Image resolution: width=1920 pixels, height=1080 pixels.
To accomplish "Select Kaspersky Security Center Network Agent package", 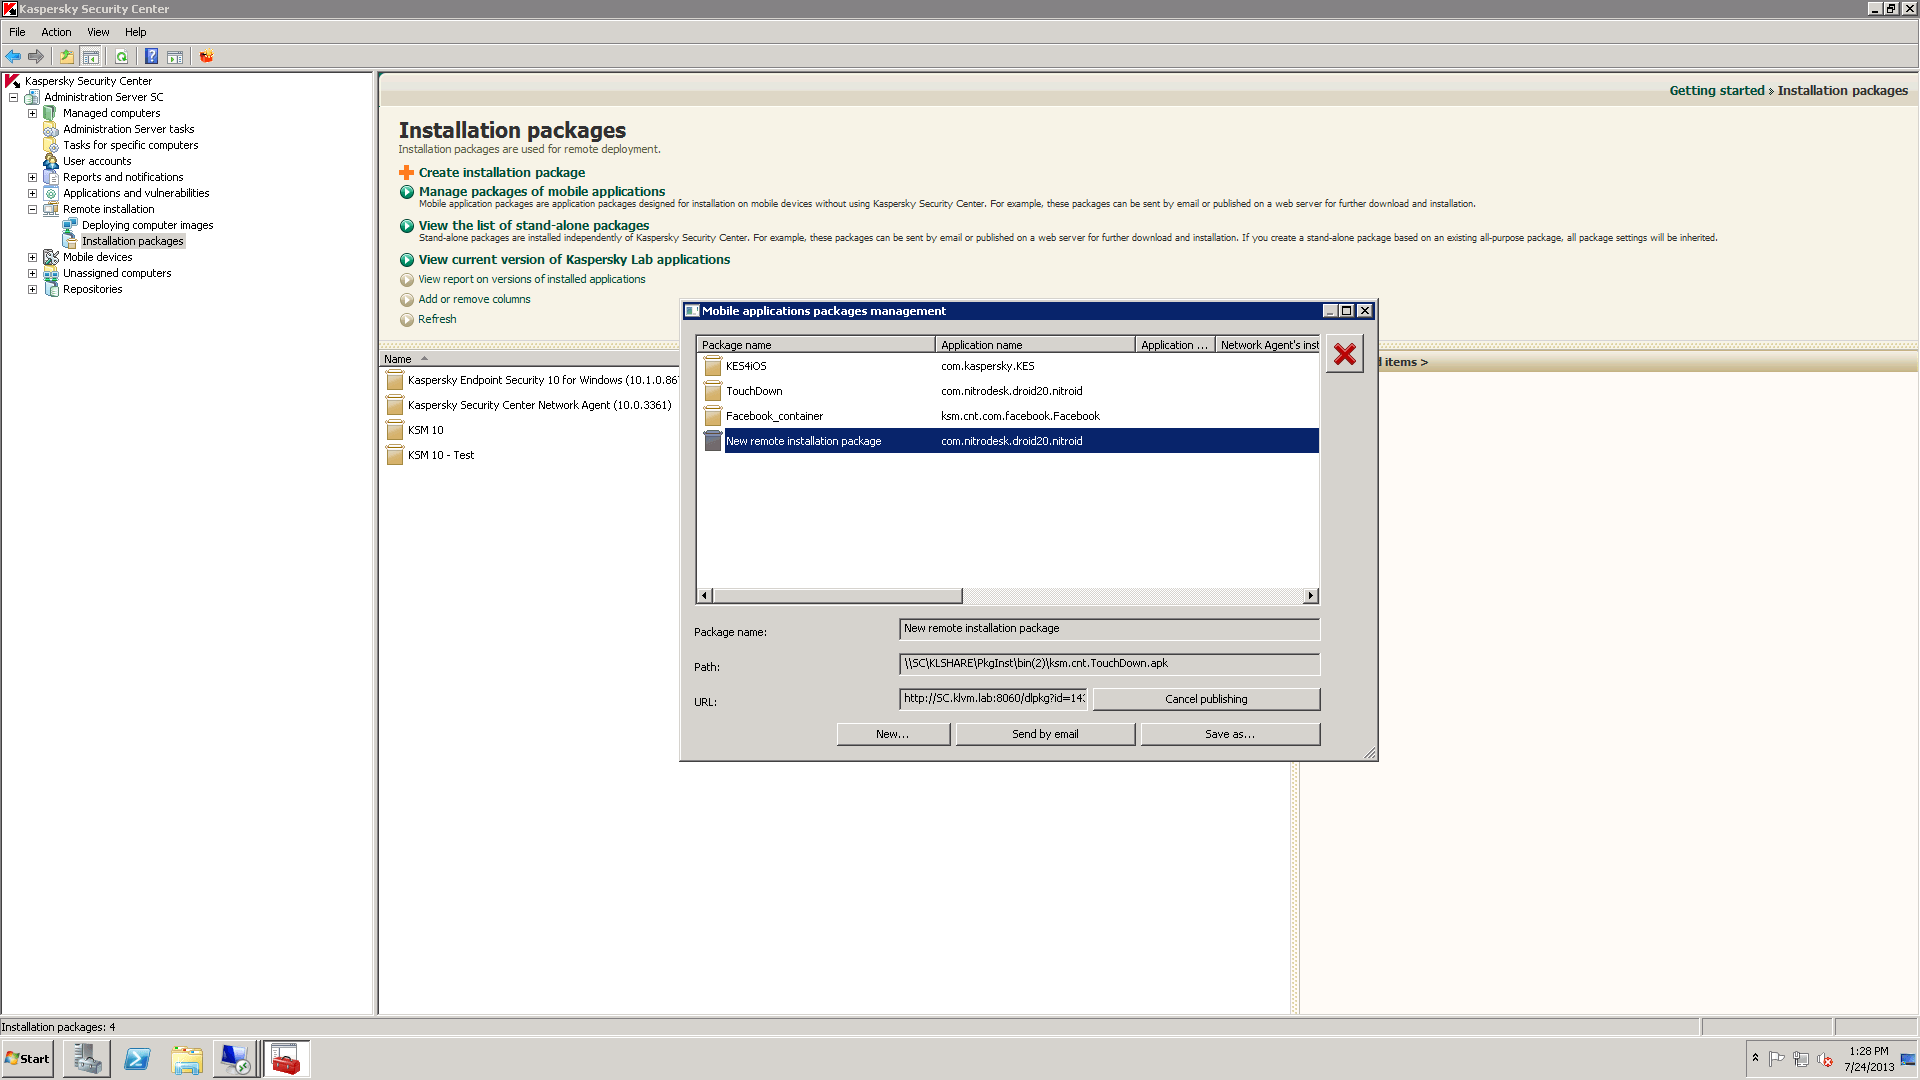I will (539, 405).
